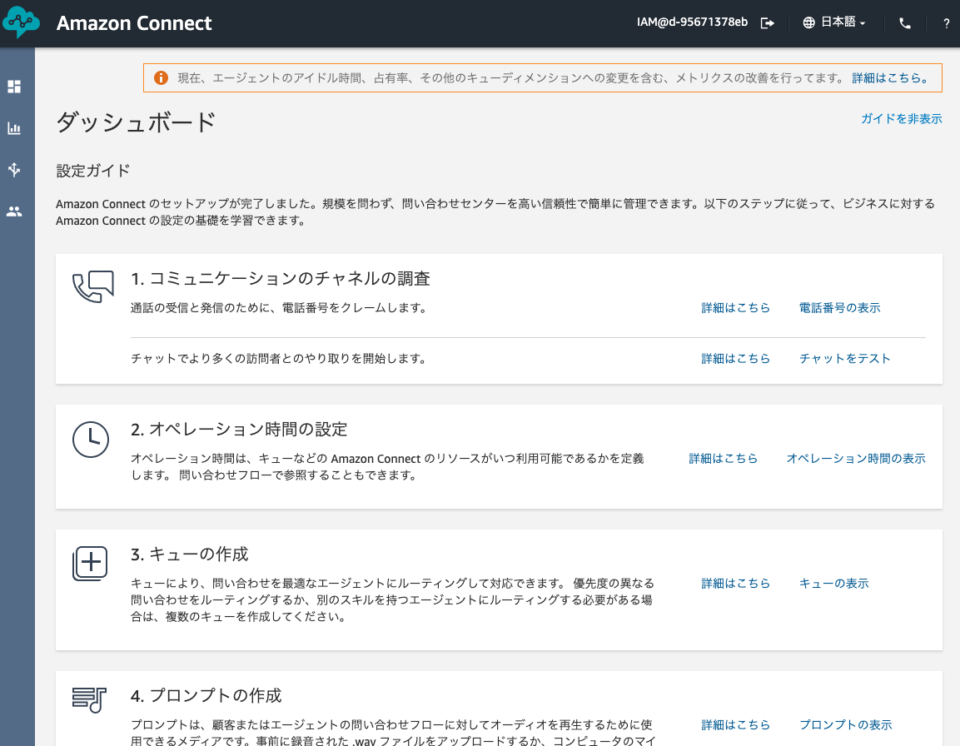Open the help question mark icon
The width and height of the screenshot is (960, 746).
pos(946,23)
